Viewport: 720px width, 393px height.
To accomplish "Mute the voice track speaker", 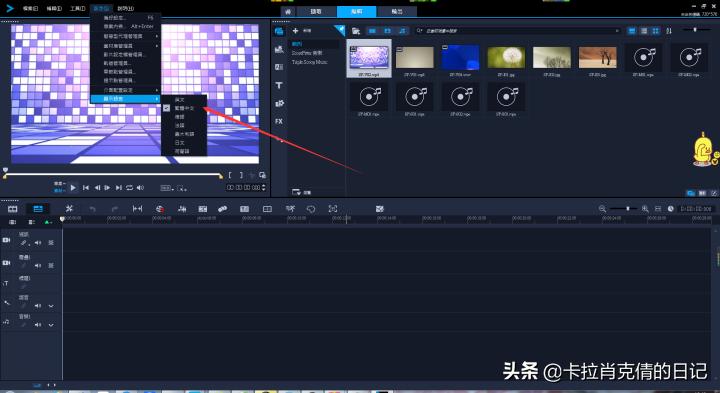I will point(38,306).
